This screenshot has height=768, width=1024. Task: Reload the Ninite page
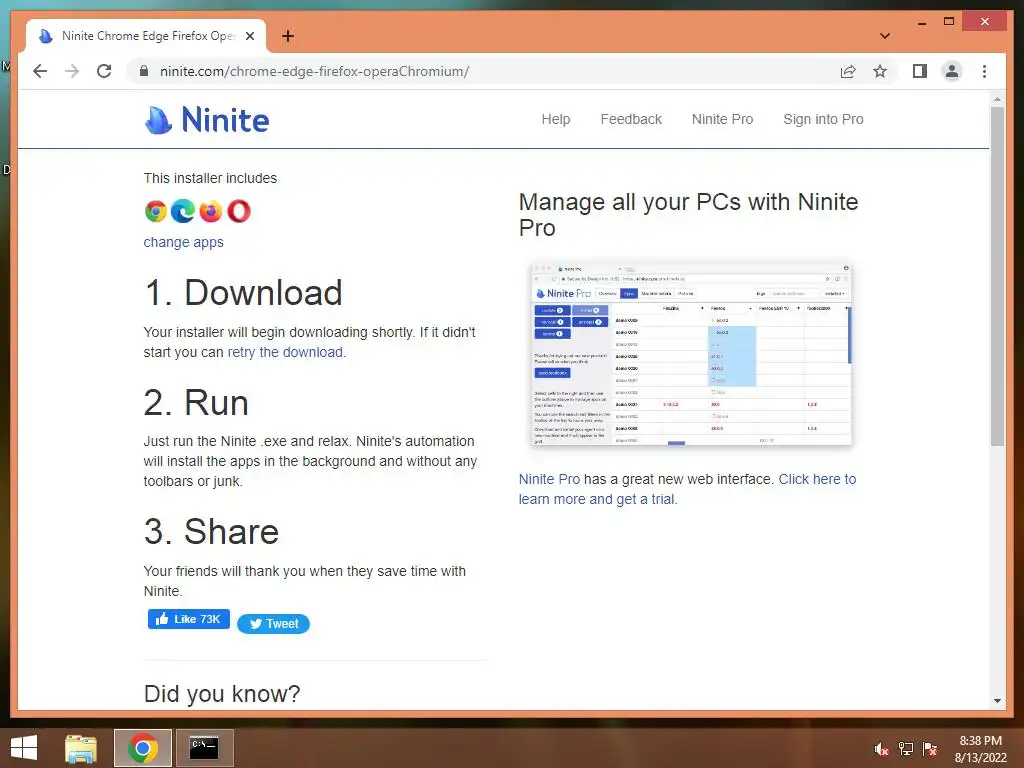[104, 71]
